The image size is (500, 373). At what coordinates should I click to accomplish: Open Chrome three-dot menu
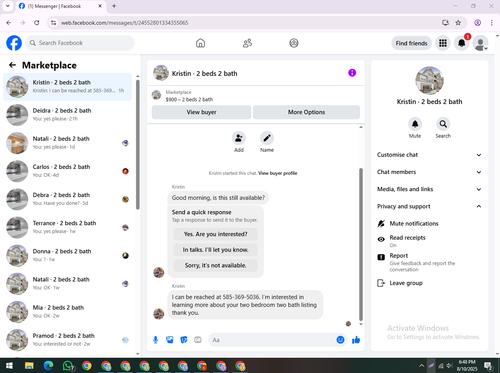pos(492,23)
